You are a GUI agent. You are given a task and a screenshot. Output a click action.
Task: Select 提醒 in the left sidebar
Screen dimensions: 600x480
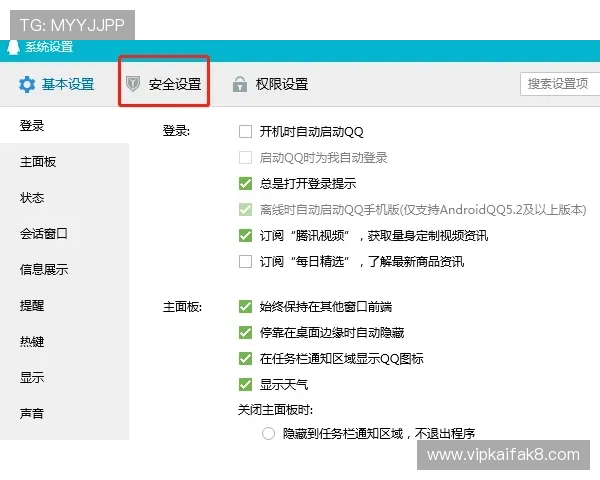point(64,305)
